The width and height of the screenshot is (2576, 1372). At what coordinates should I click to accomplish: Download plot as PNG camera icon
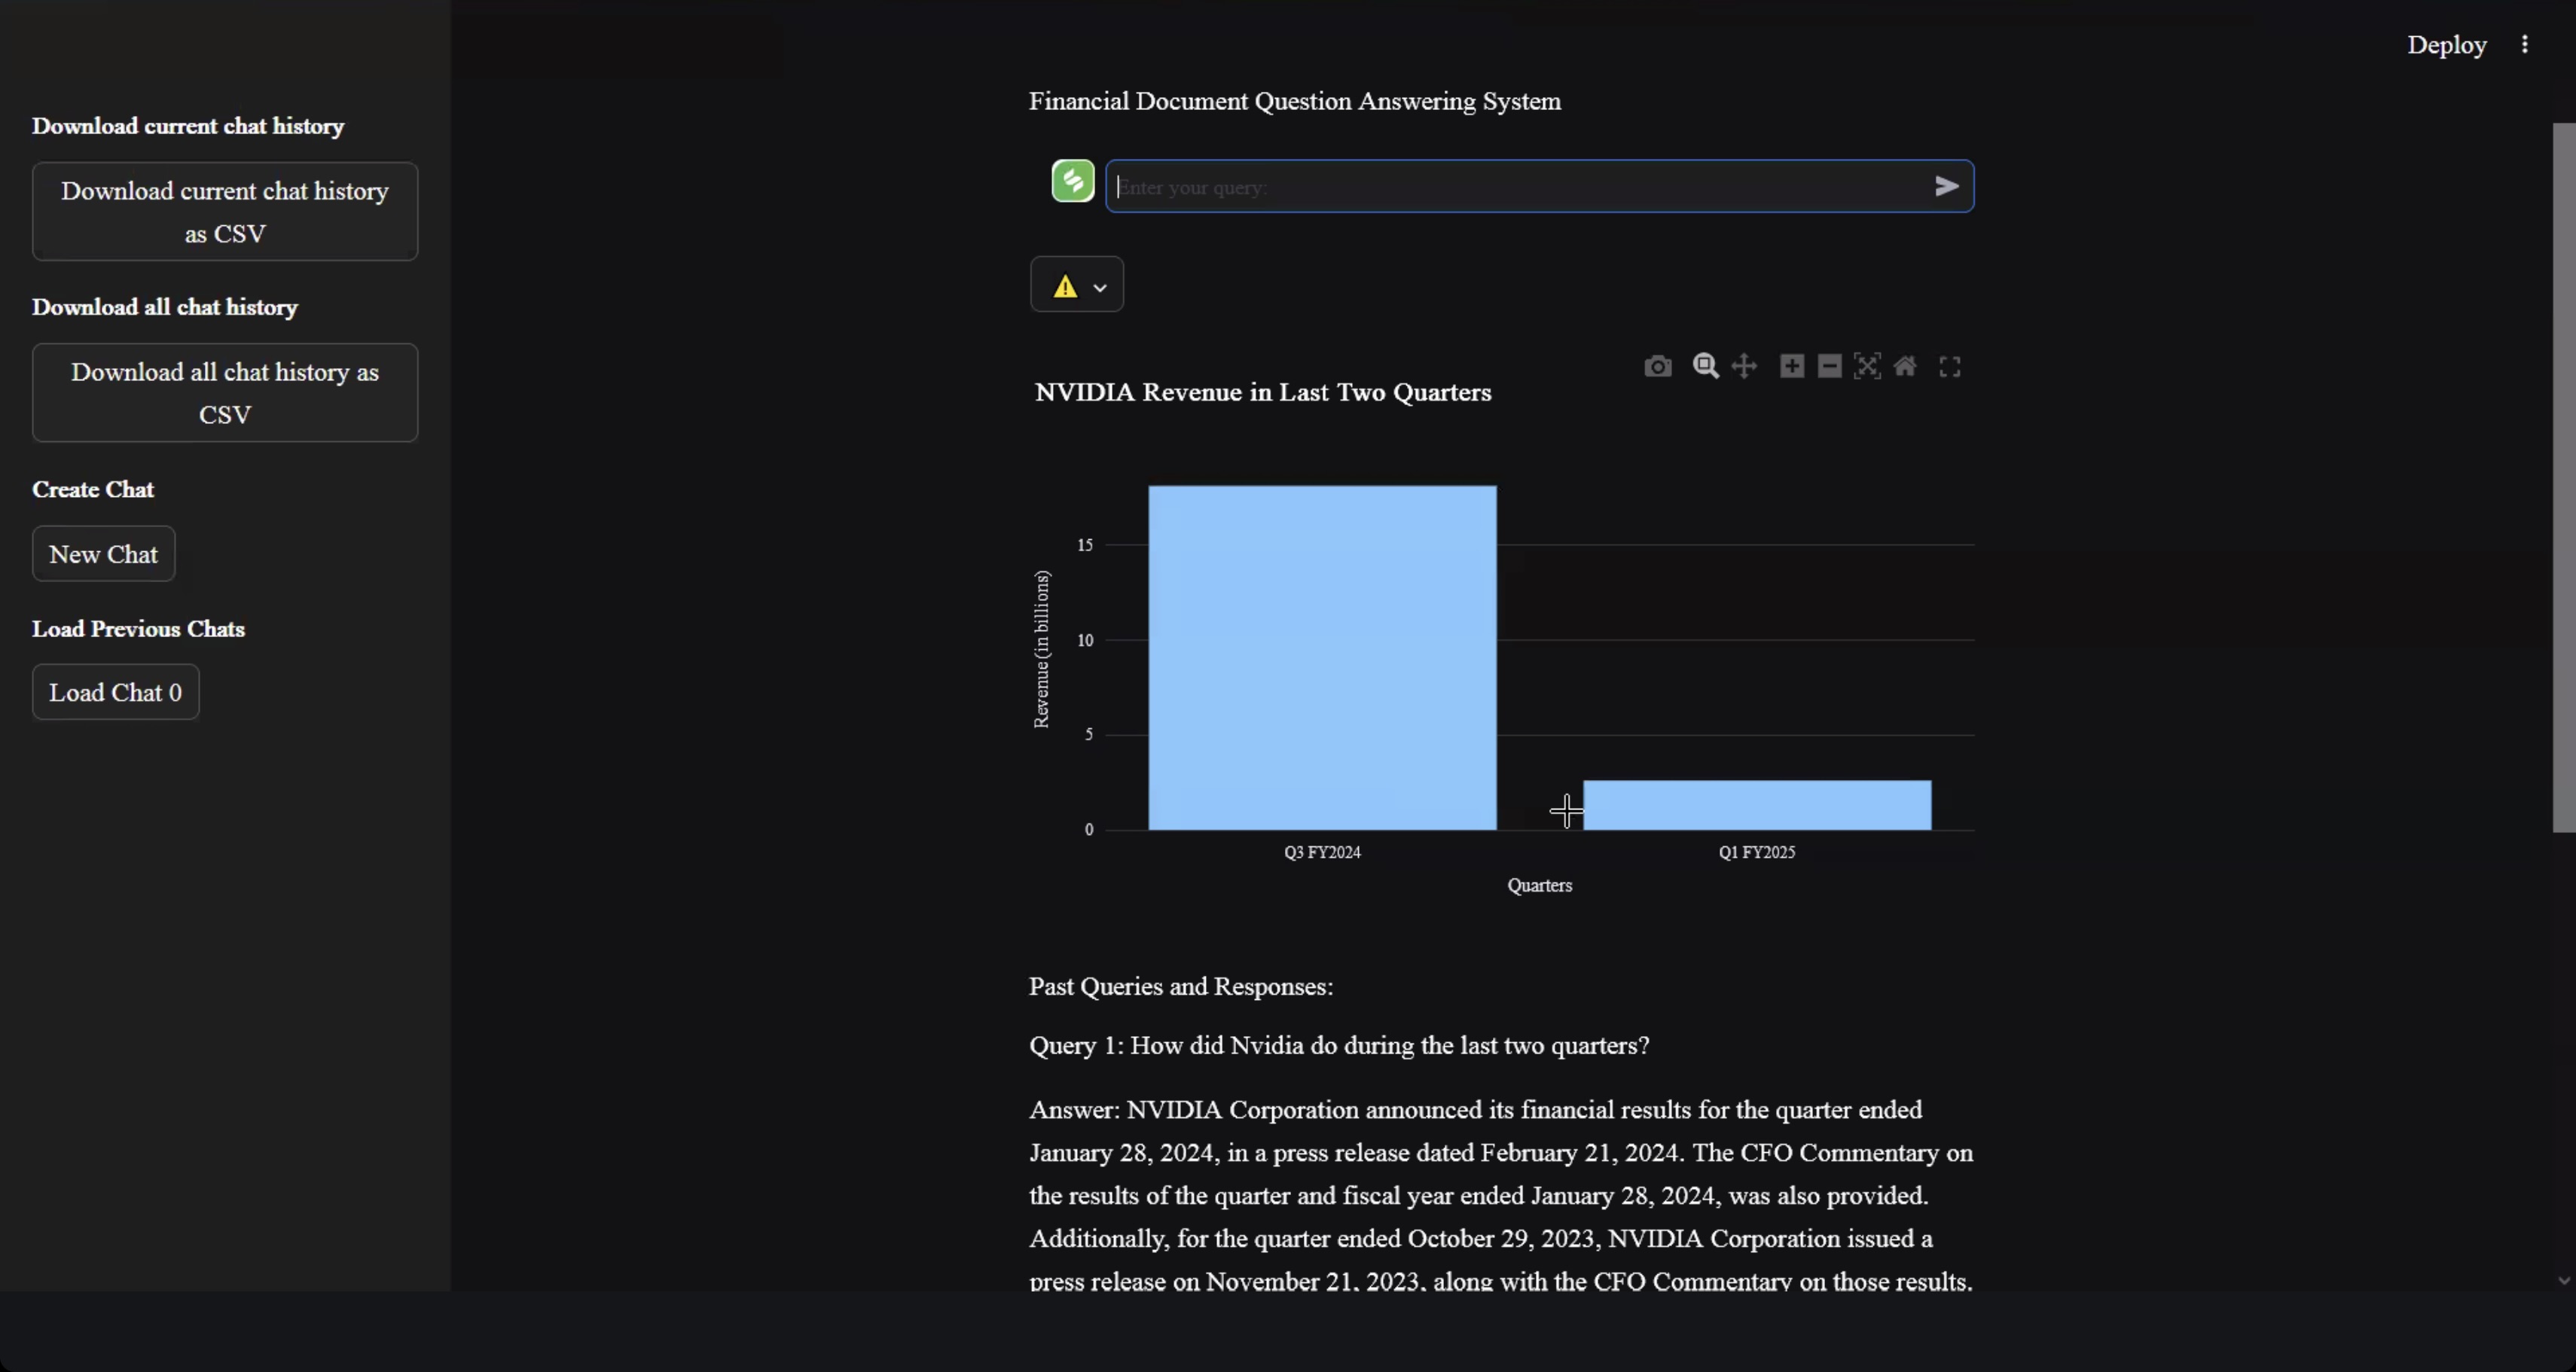[1657, 367]
